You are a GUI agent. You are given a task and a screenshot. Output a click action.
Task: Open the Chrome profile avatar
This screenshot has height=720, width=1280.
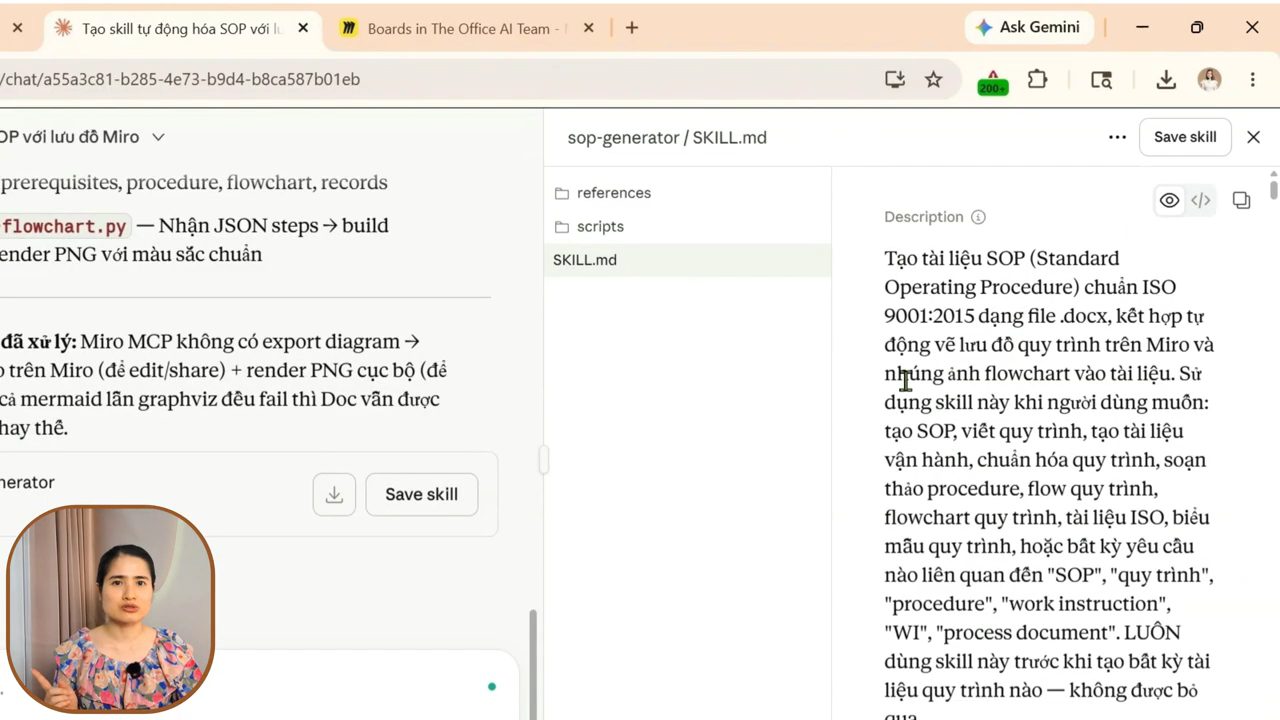tap(1210, 79)
